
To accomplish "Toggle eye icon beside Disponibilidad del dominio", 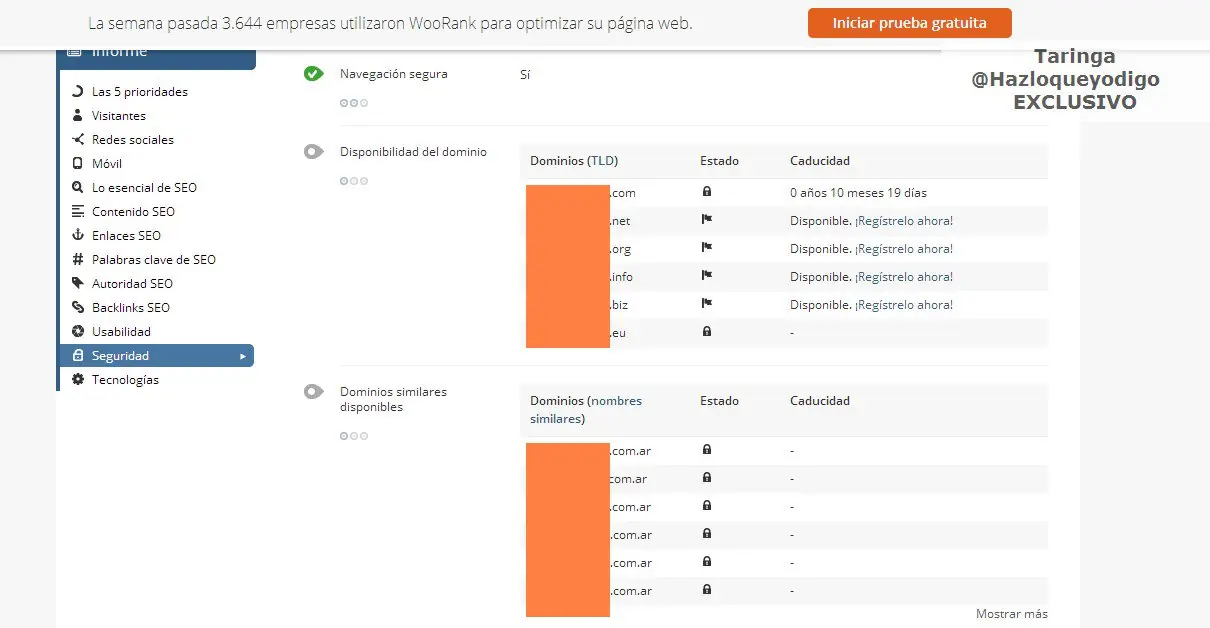I will (314, 152).
